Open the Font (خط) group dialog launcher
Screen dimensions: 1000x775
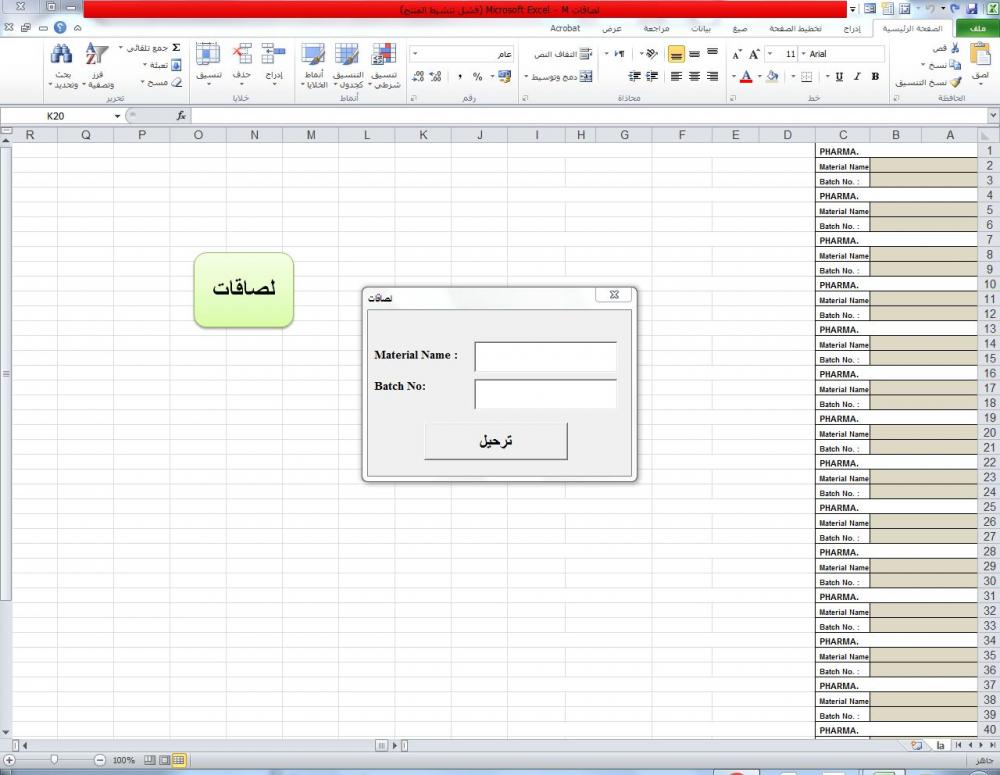pos(733,98)
